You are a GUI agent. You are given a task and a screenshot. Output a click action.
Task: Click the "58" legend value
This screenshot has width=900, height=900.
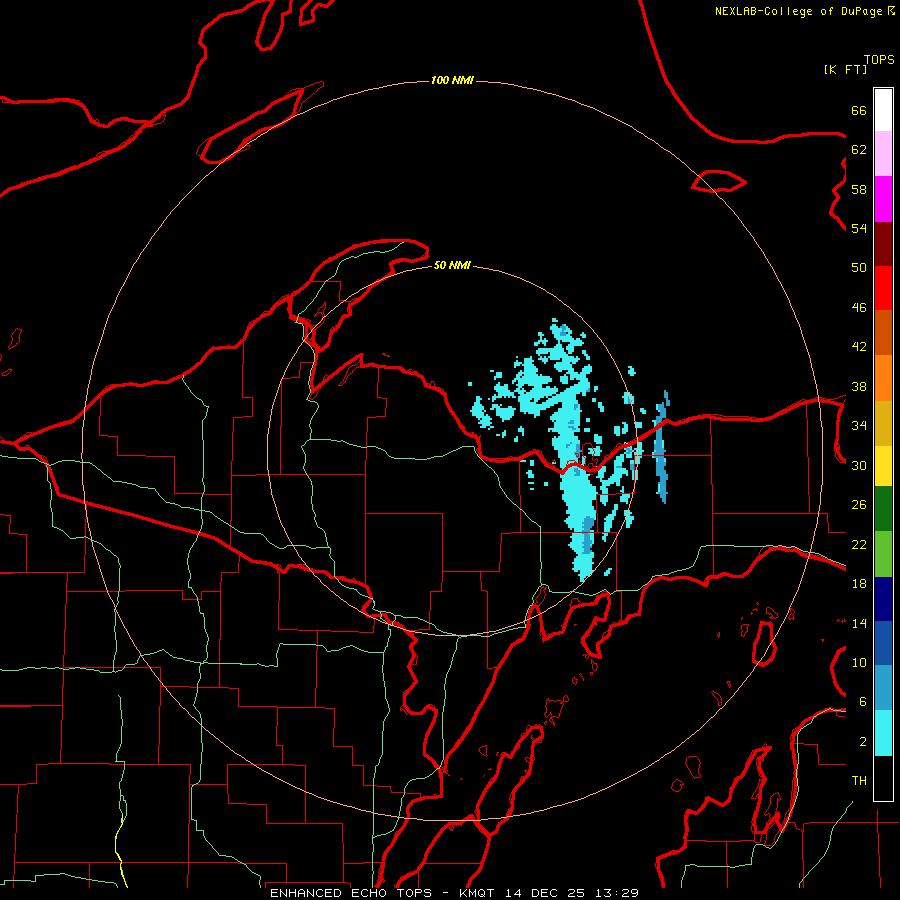(859, 189)
